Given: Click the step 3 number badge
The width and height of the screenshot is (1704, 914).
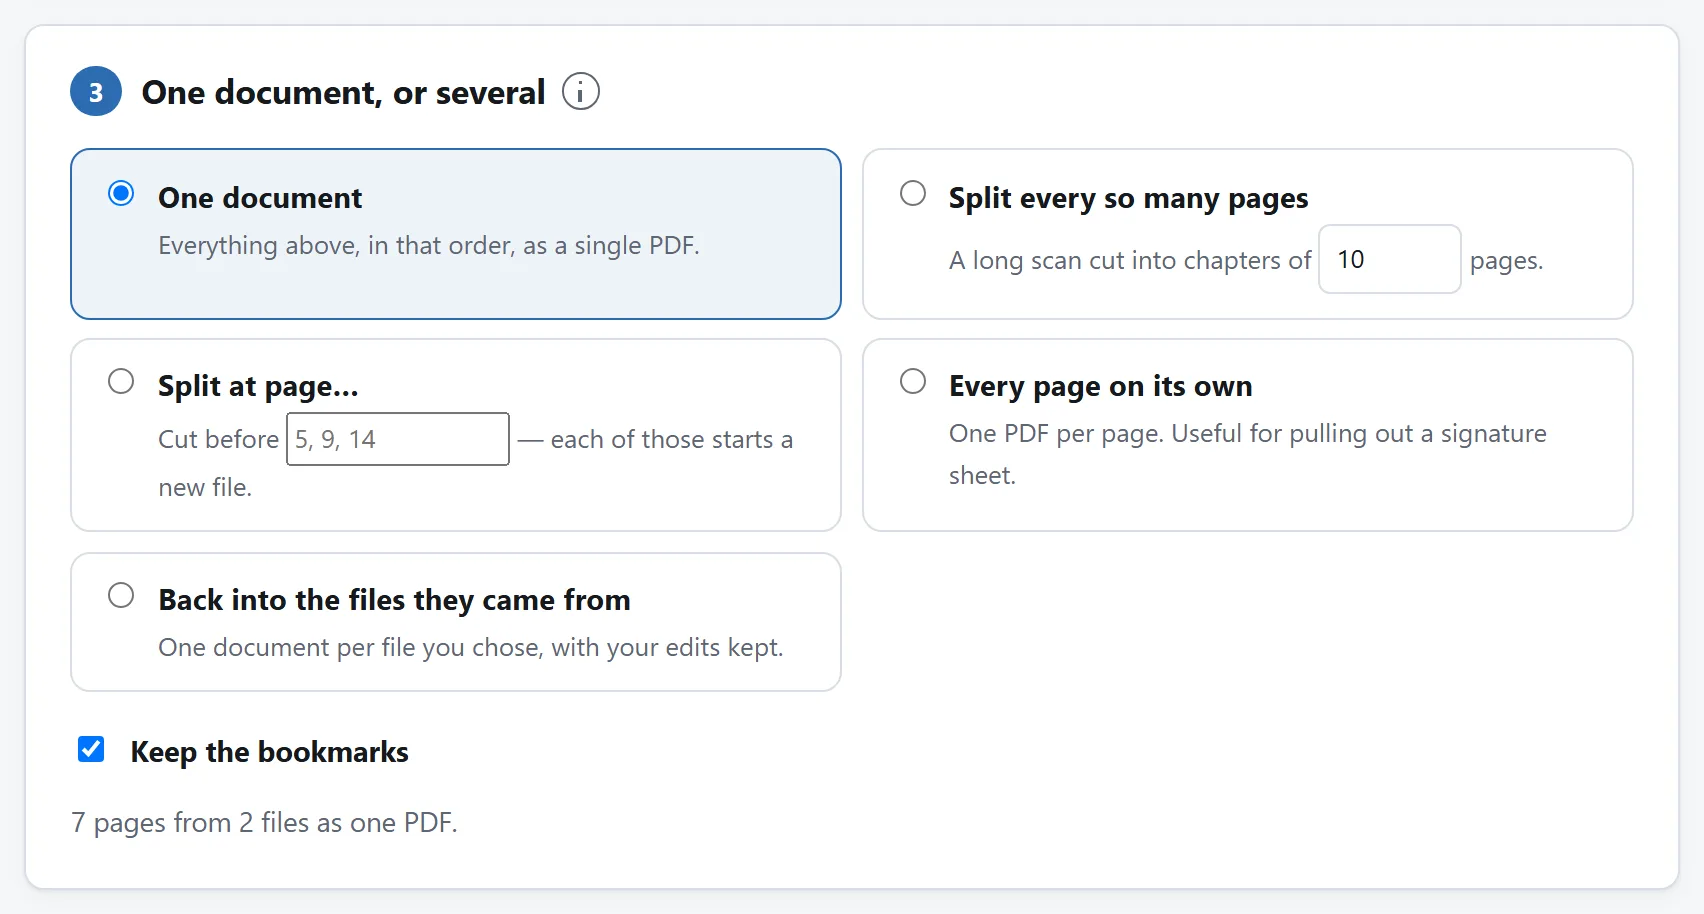Looking at the screenshot, I should pyautogui.click(x=96, y=91).
